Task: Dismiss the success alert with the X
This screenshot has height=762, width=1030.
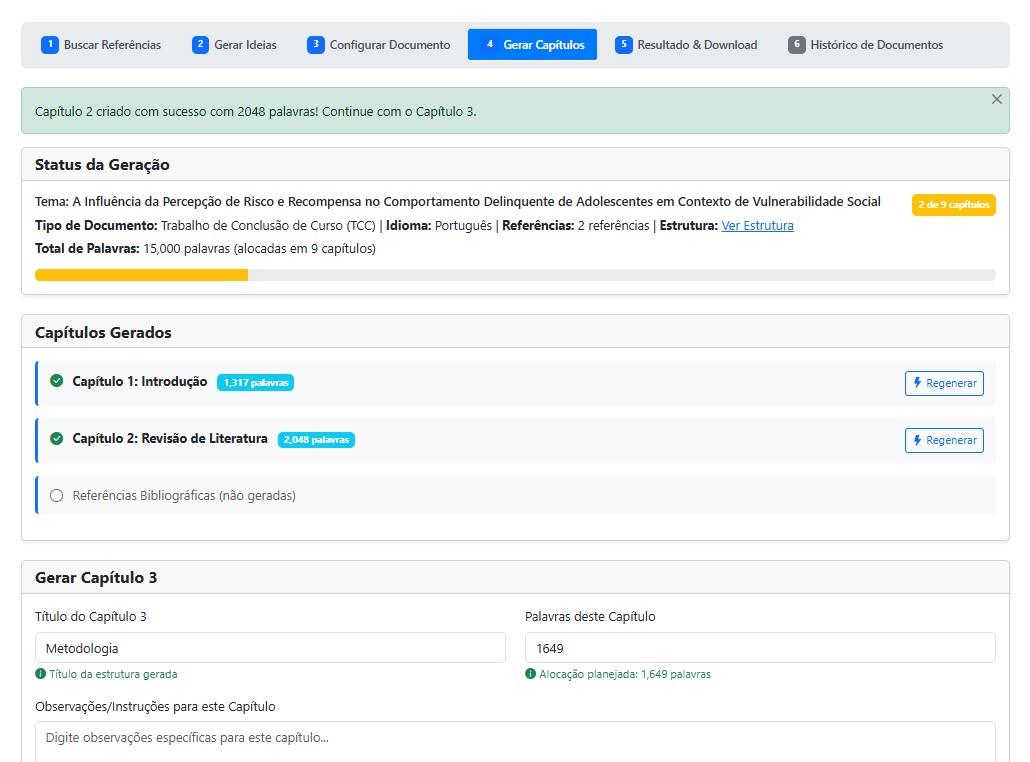Action: (996, 99)
